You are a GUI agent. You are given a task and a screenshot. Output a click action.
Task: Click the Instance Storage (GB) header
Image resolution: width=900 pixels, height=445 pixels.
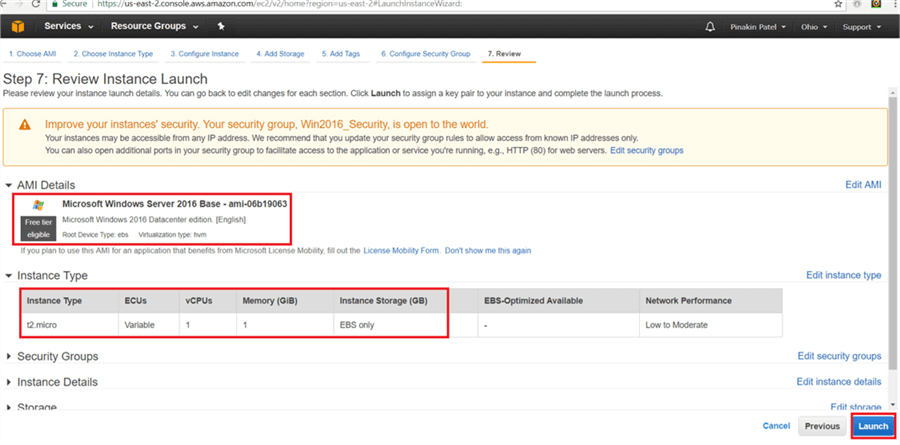(390, 301)
